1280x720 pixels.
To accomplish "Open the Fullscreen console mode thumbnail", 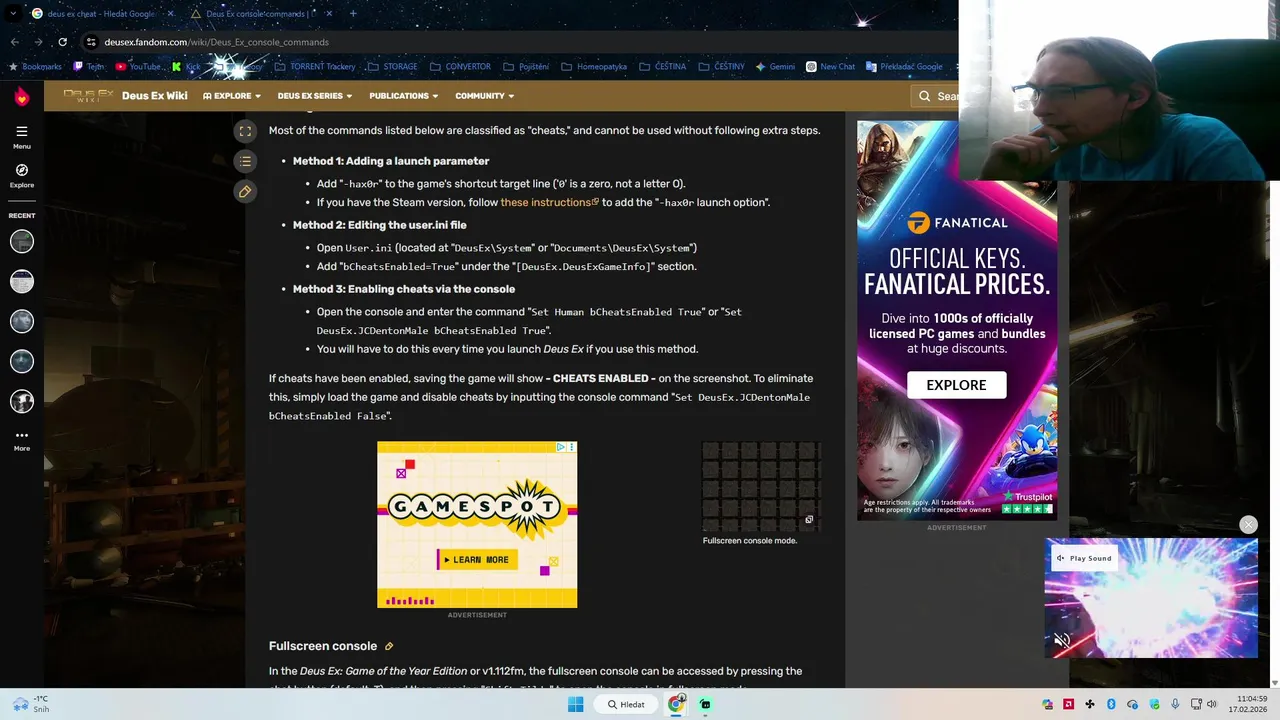I will point(762,487).
